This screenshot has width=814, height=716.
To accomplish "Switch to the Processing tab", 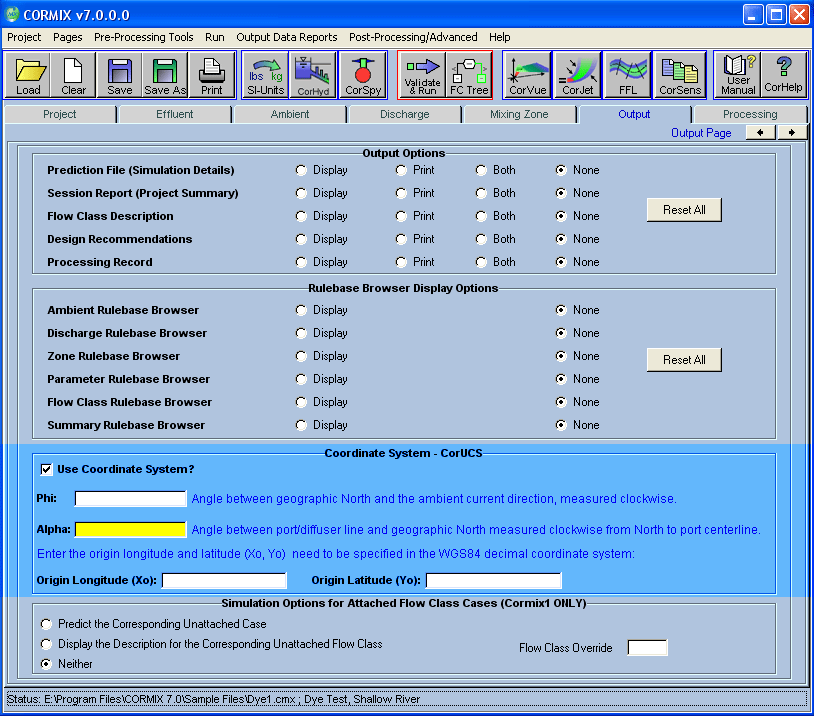I will 750,114.
